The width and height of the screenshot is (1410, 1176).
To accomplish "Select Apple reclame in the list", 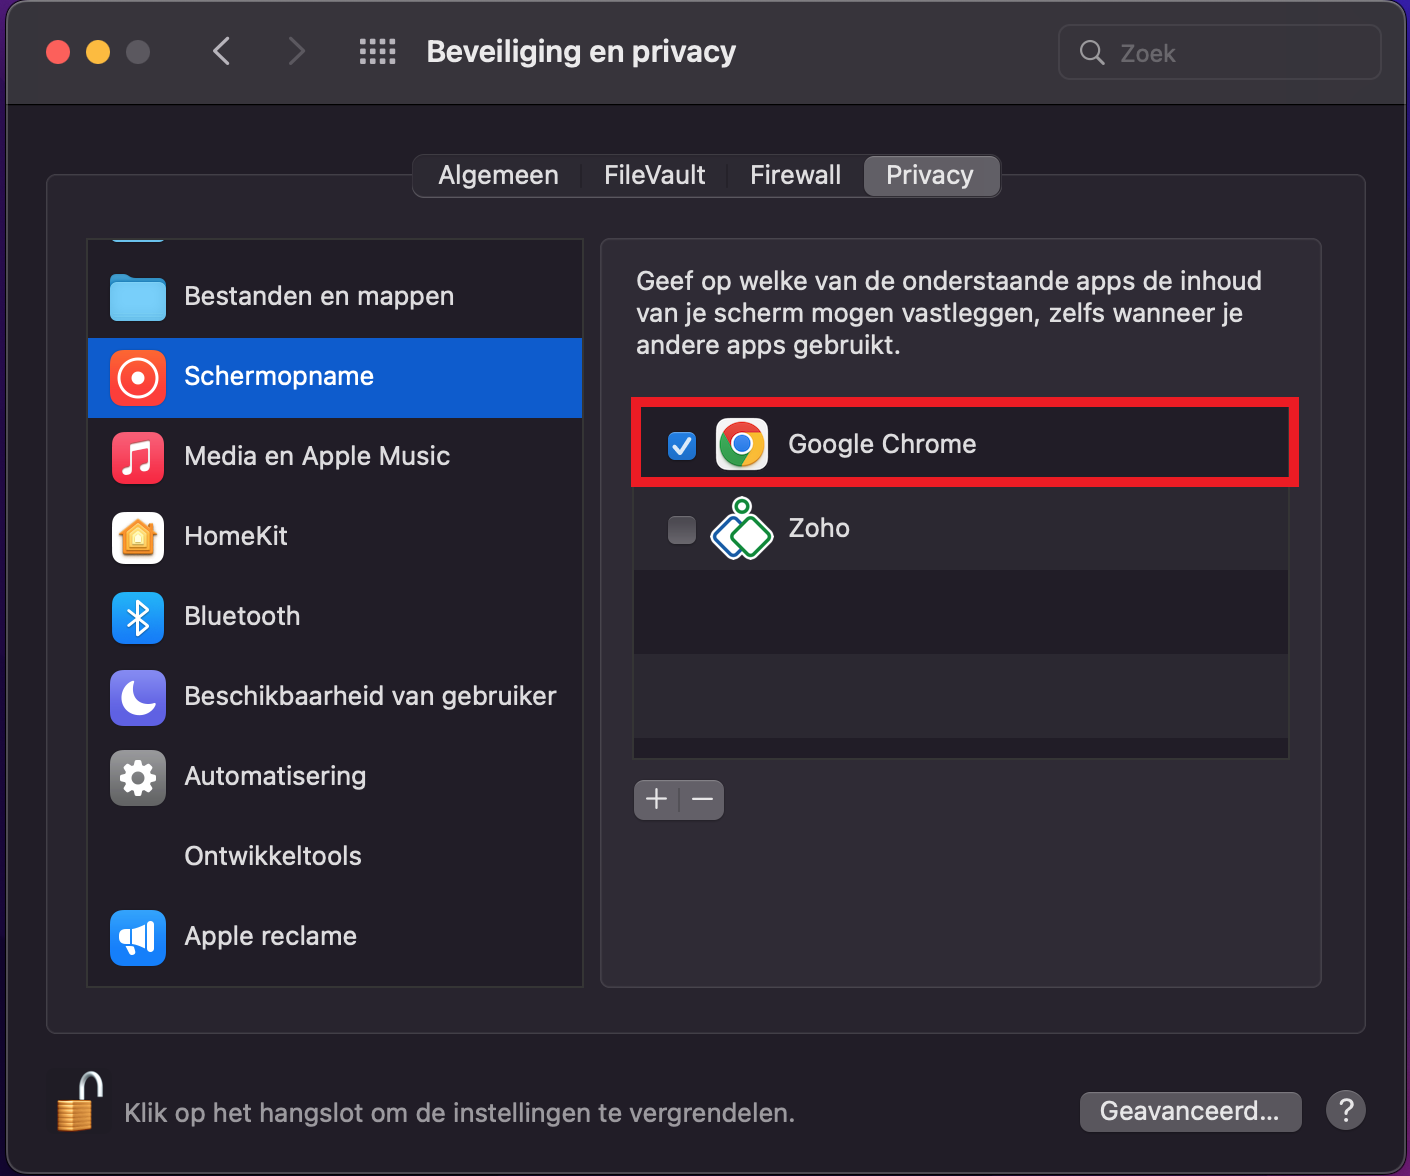I will point(335,938).
